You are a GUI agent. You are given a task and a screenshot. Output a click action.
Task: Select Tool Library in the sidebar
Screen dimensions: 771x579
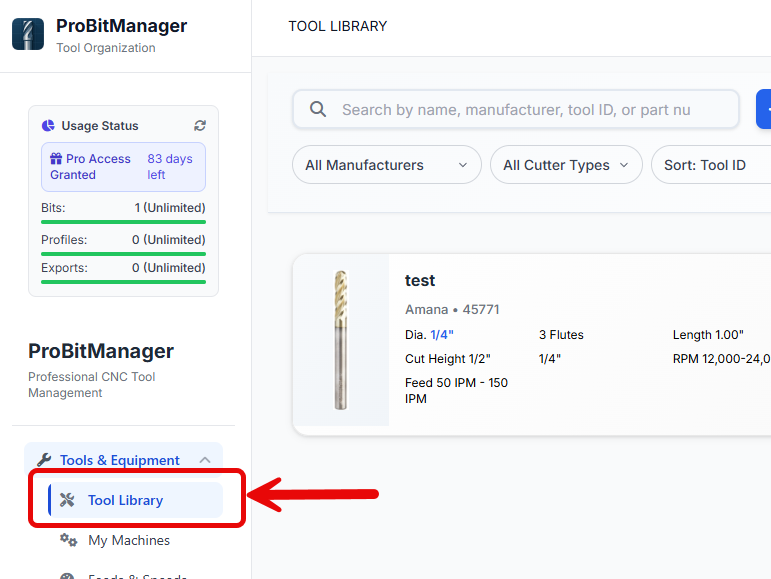tap(136, 500)
